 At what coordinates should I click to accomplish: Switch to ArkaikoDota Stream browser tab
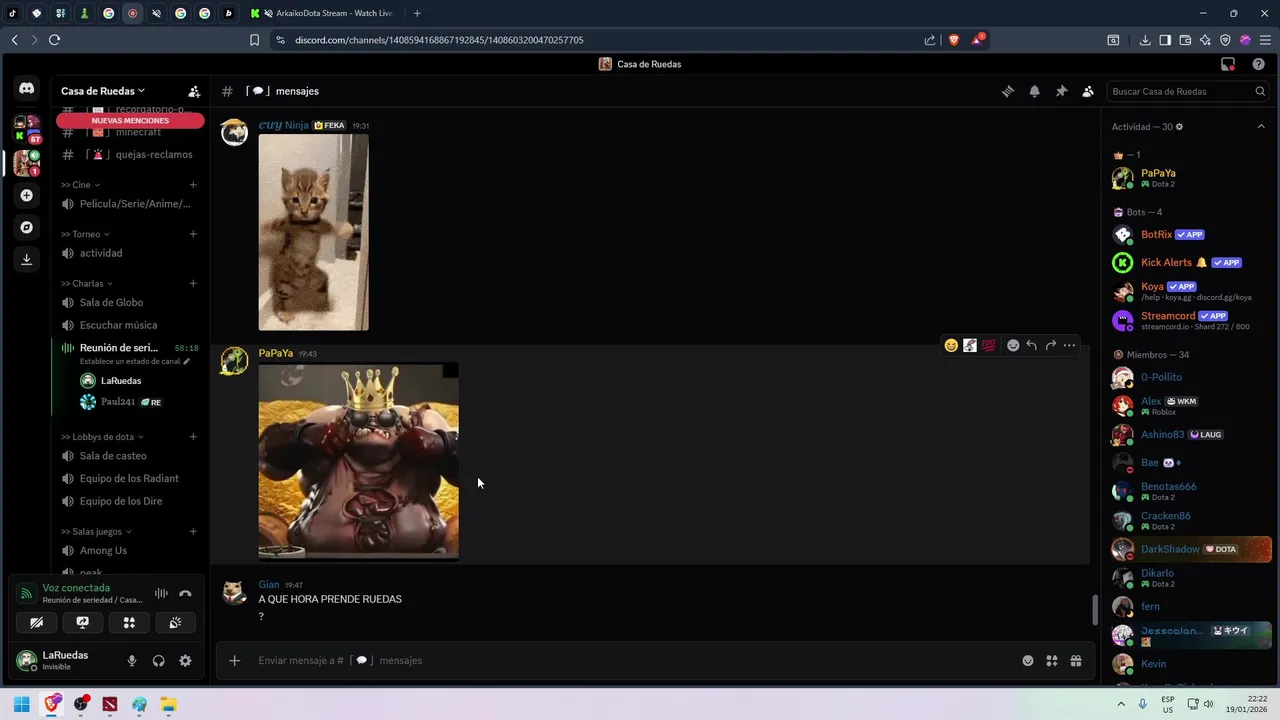324,13
